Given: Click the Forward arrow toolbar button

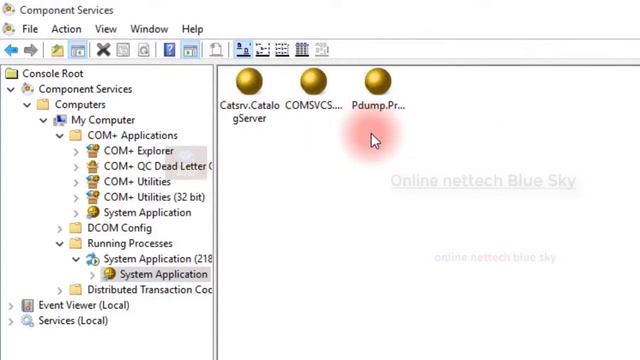Looking at the screenshot, I should pos(31,50).
